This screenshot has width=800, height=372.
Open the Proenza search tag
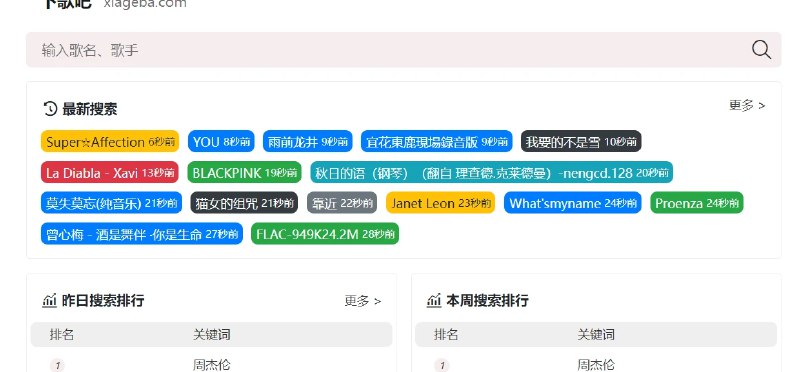coord(697,203)
